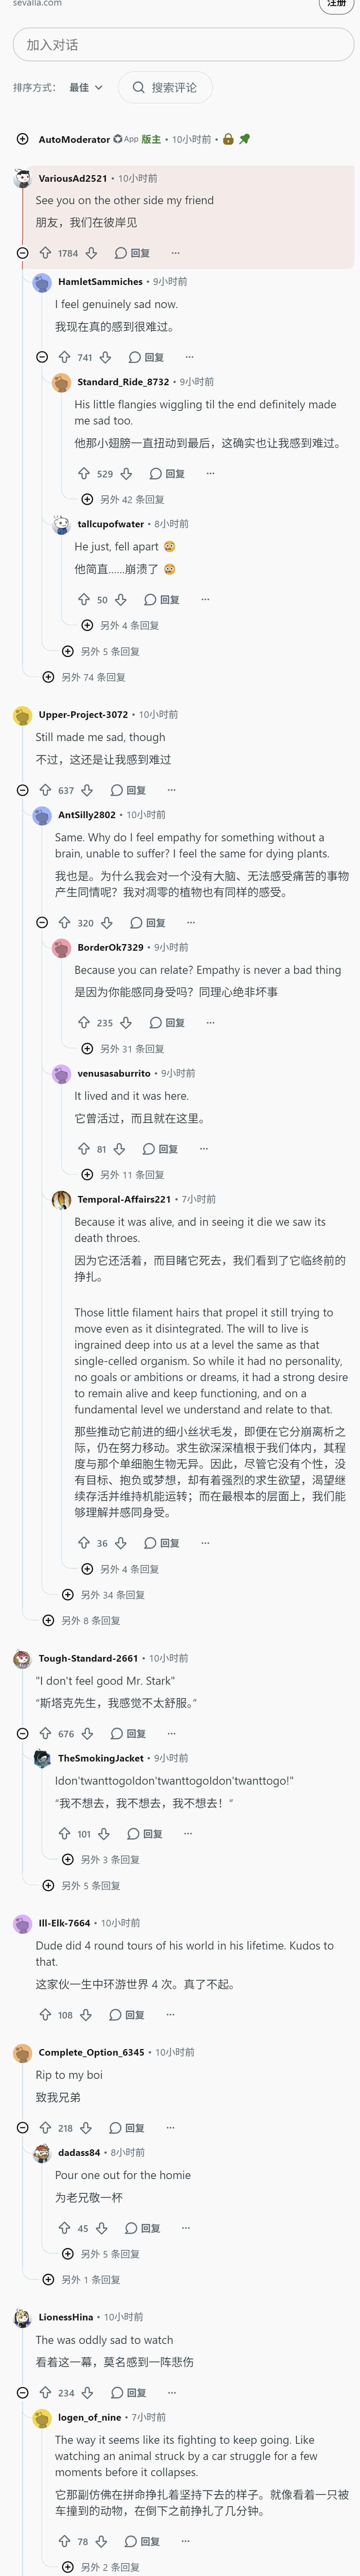Click the 加入对话 comment input field
The image size is (360, 2576).
pos(183,45)
